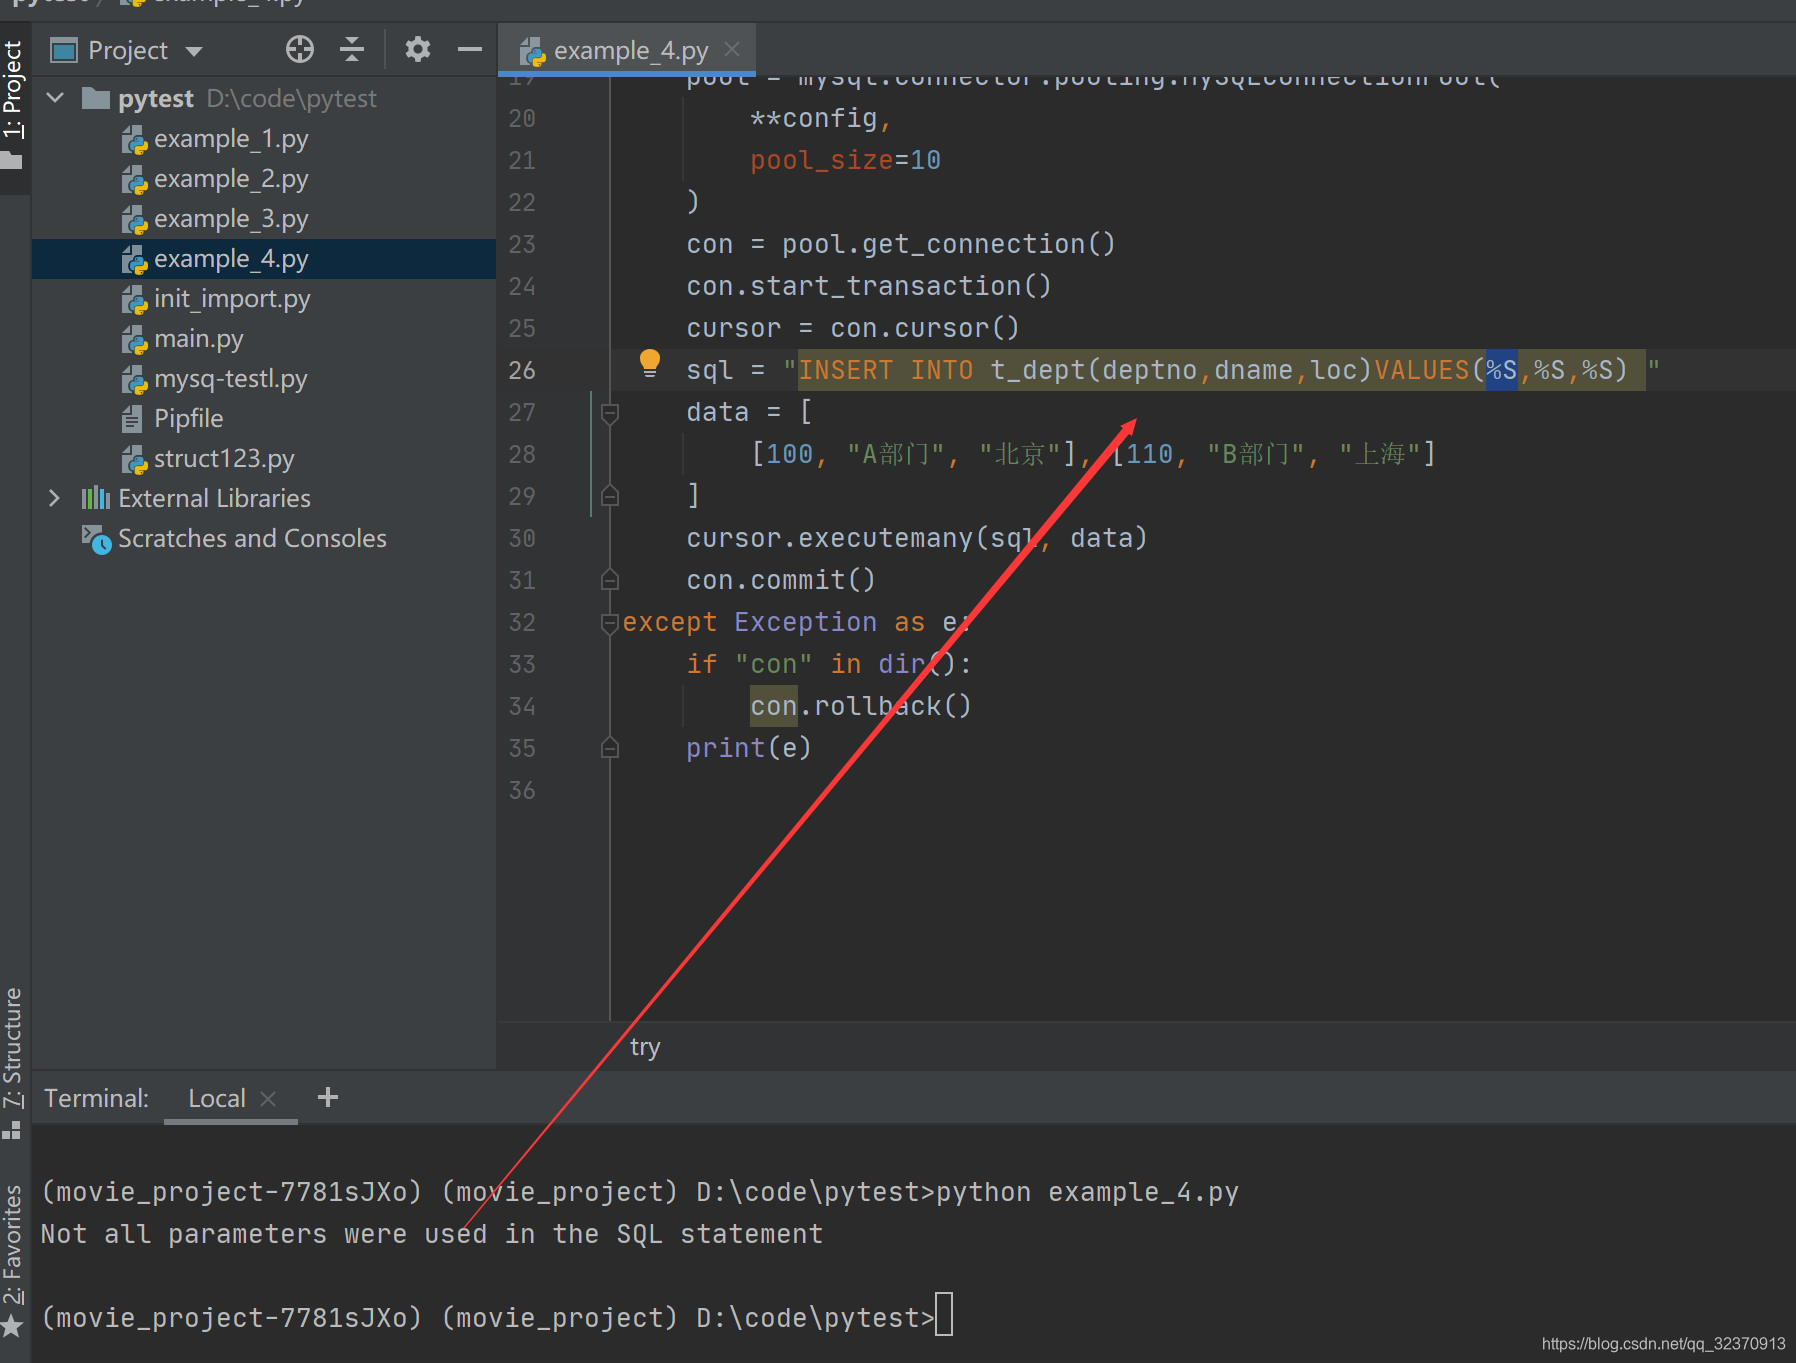Open init_import.py file
Viewport: 1796px width, 1363px height.
coord(232,299)
